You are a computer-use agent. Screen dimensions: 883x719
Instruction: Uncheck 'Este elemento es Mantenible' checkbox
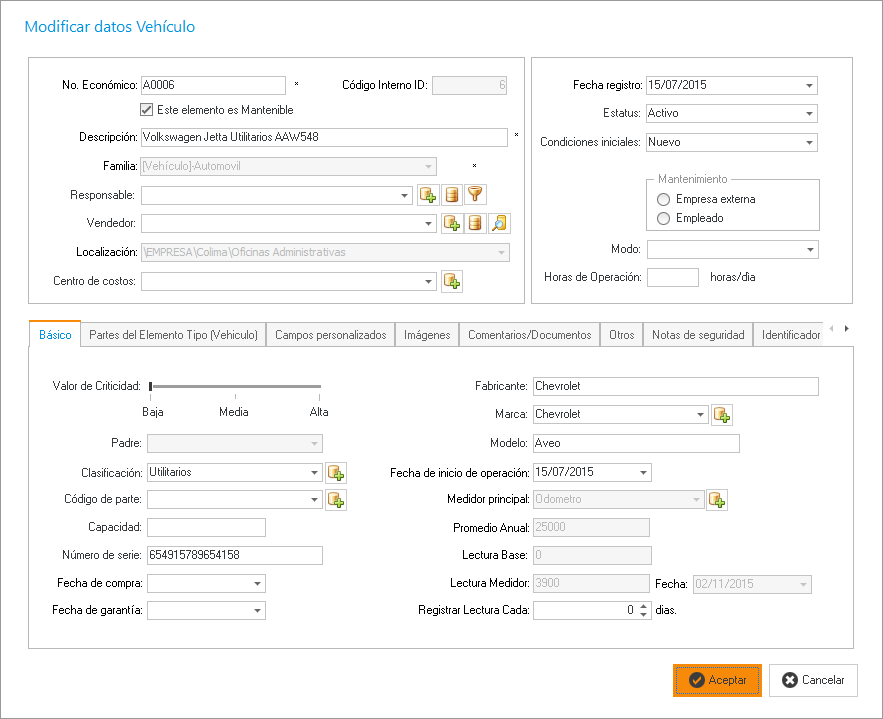(147, 110)
